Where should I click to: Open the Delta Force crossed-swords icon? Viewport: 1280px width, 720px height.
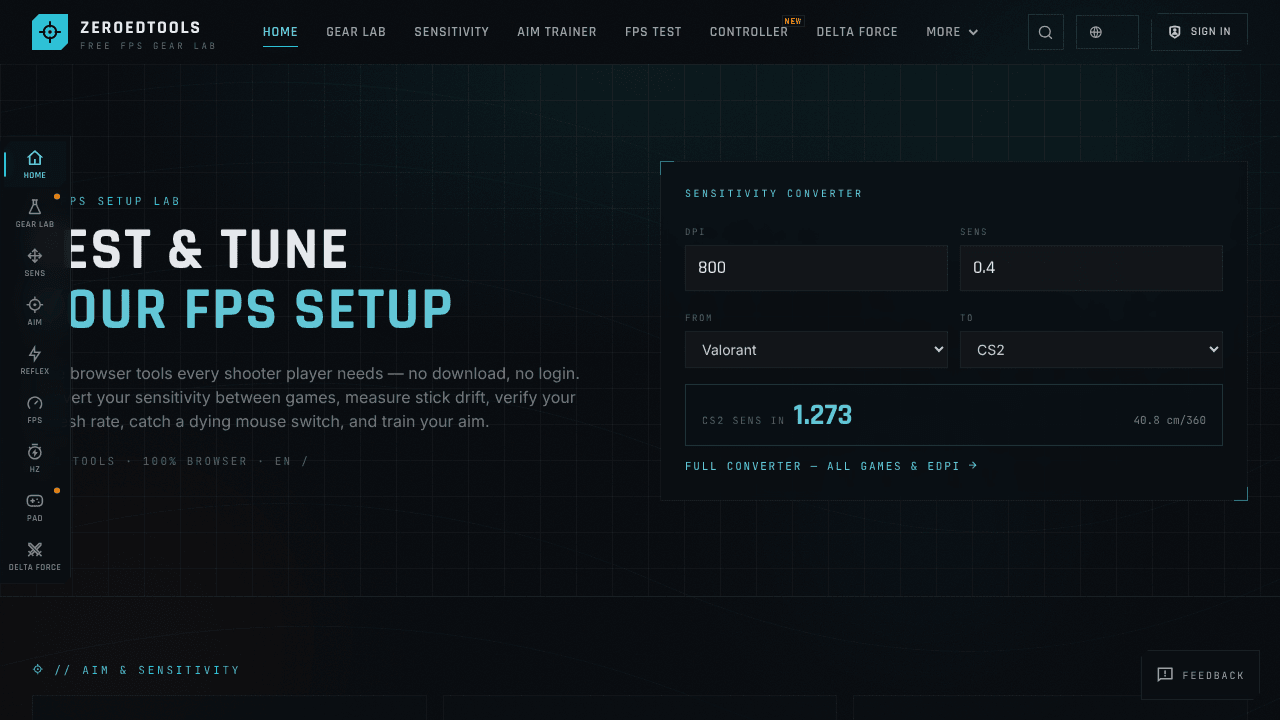[x=35, y=550]
